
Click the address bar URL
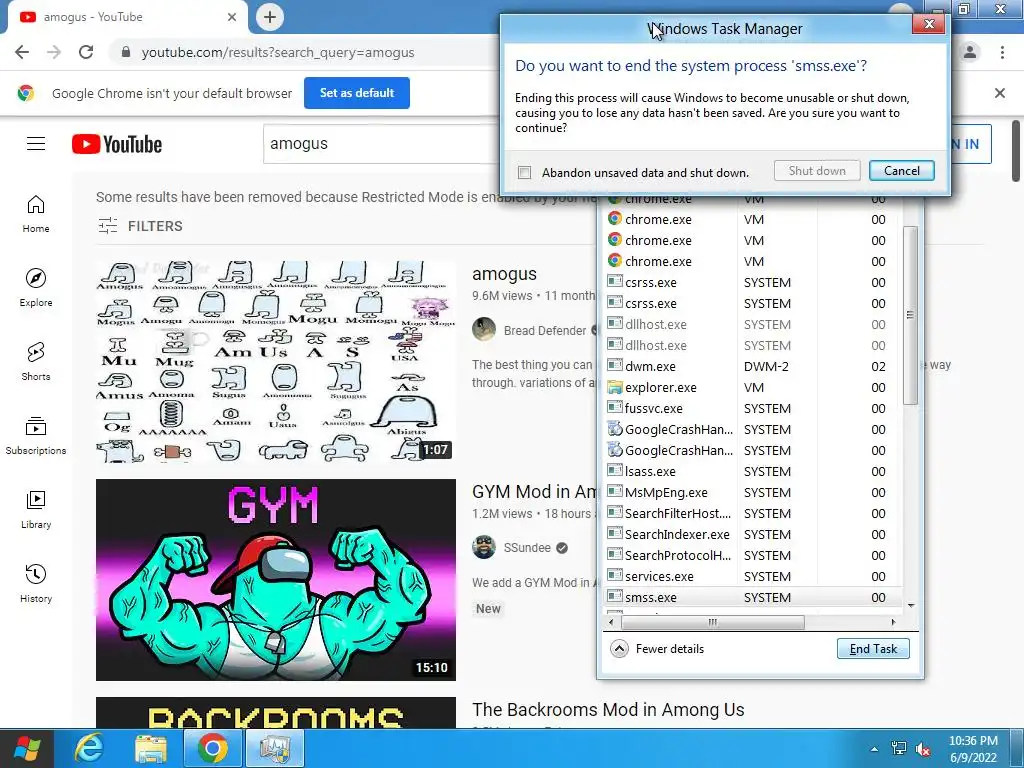(x=278, y=52)
